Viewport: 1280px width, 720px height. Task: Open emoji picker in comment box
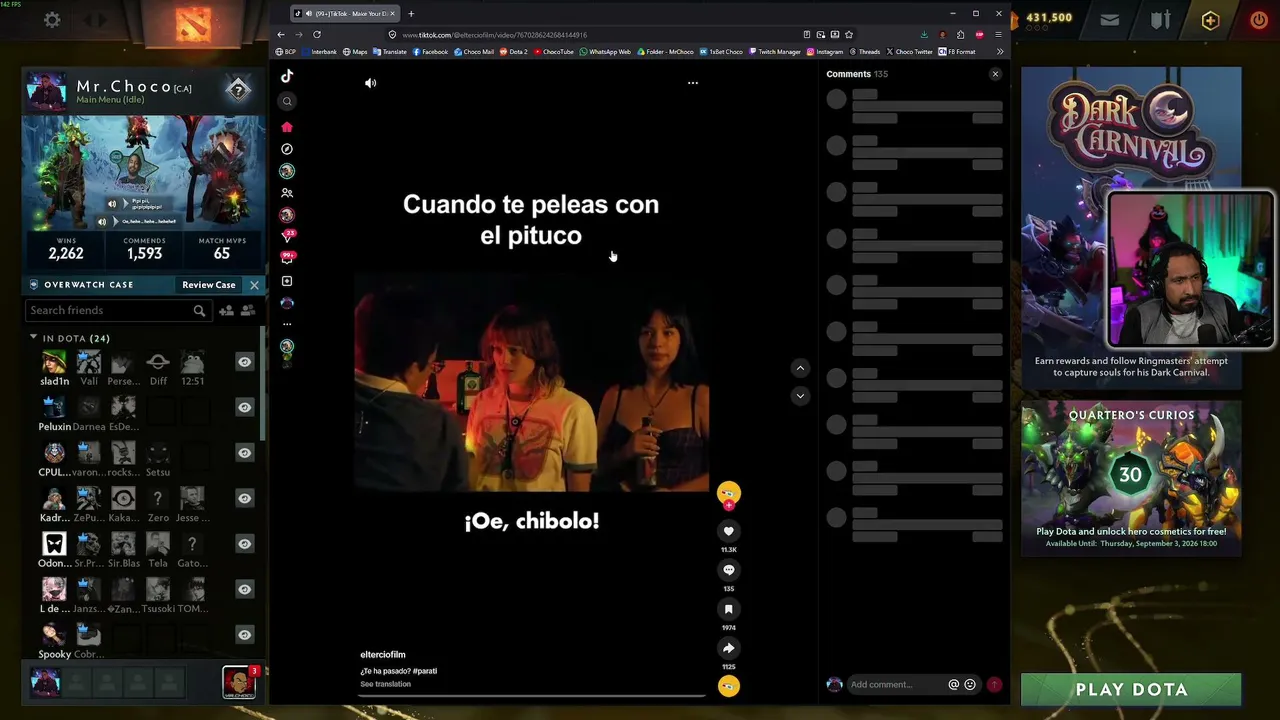point(970,685)
